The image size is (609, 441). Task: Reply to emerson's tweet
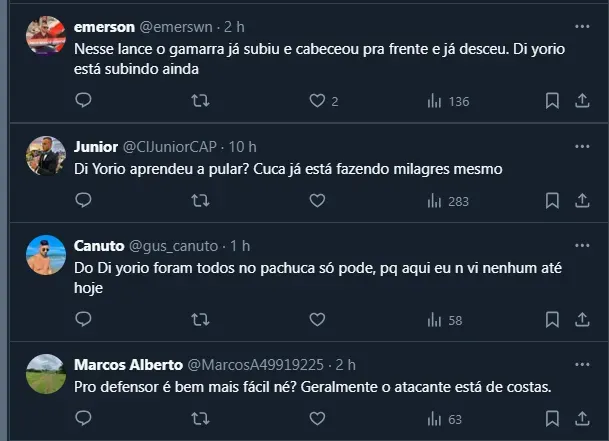point(84,100)
